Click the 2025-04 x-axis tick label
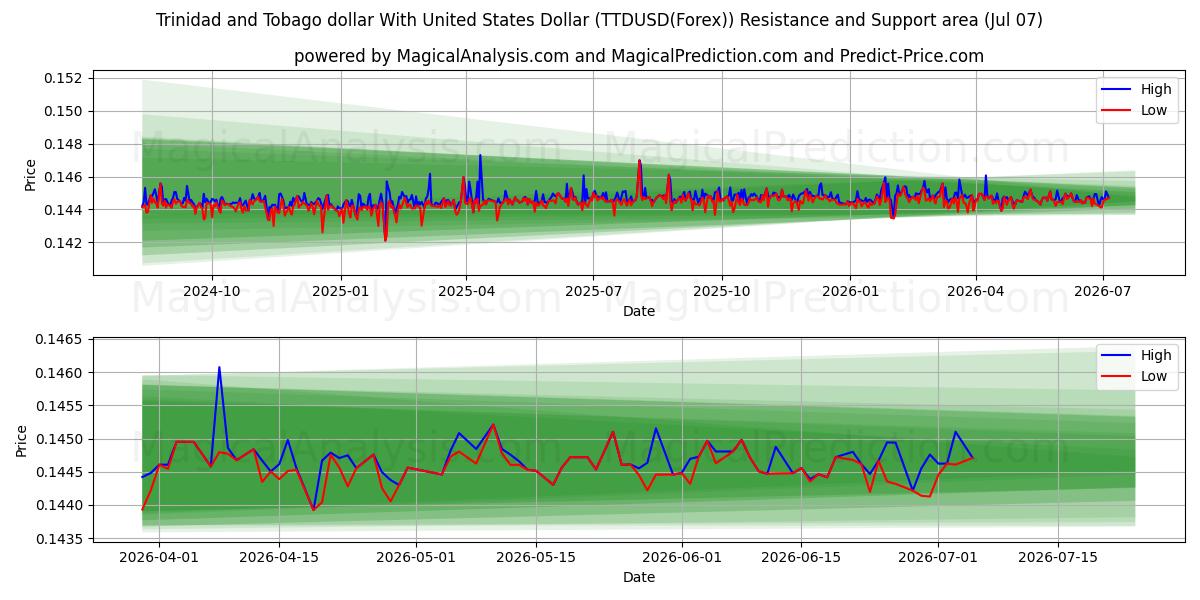This screenshot has height=600, width=1200. tap(466, 291)
